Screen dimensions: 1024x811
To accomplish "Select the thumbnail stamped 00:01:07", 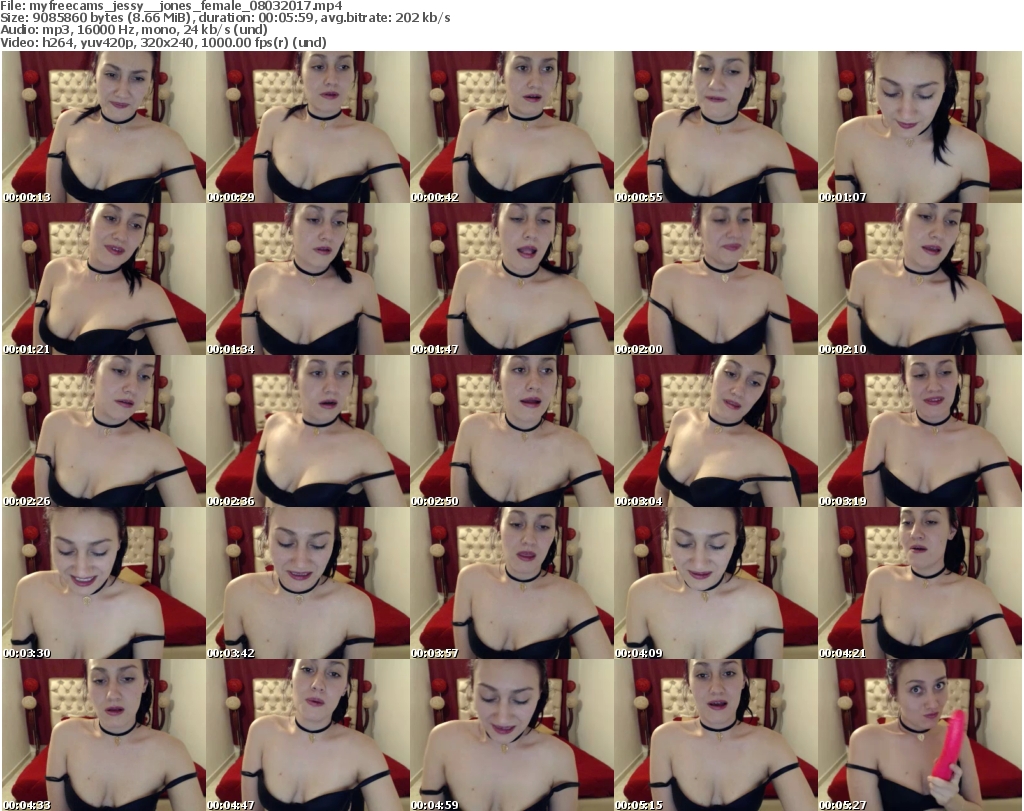I will click(920, 127).
